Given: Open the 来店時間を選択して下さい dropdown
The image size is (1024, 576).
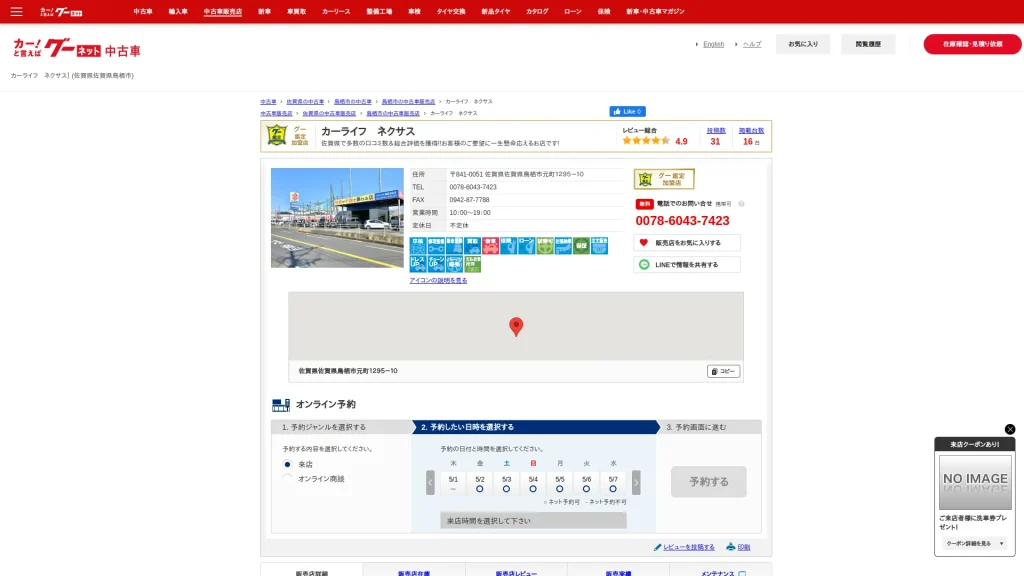Looking at the screenshot, I should 533,520.
